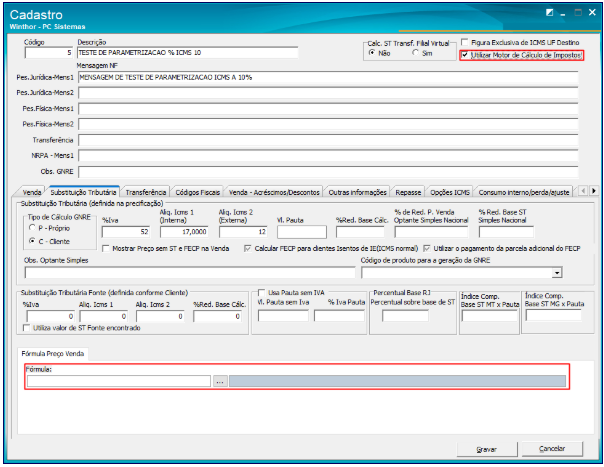Click the gray formula result display bar
The image size is (604, 467).
(398, 381)
